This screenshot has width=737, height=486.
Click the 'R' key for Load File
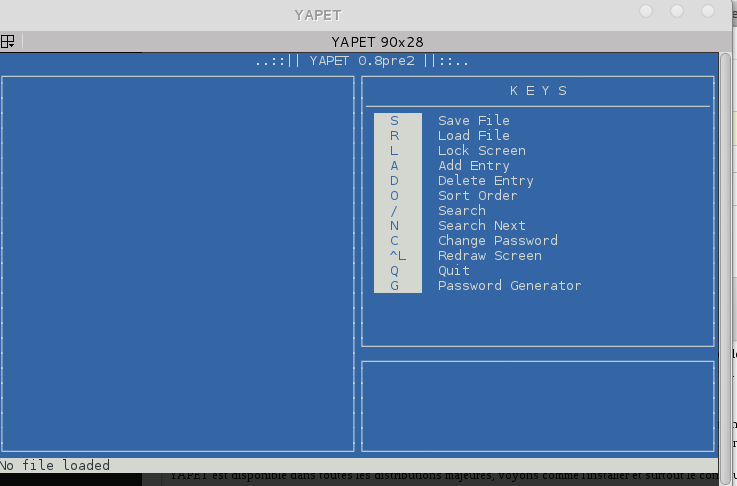[x=394, y=136]
